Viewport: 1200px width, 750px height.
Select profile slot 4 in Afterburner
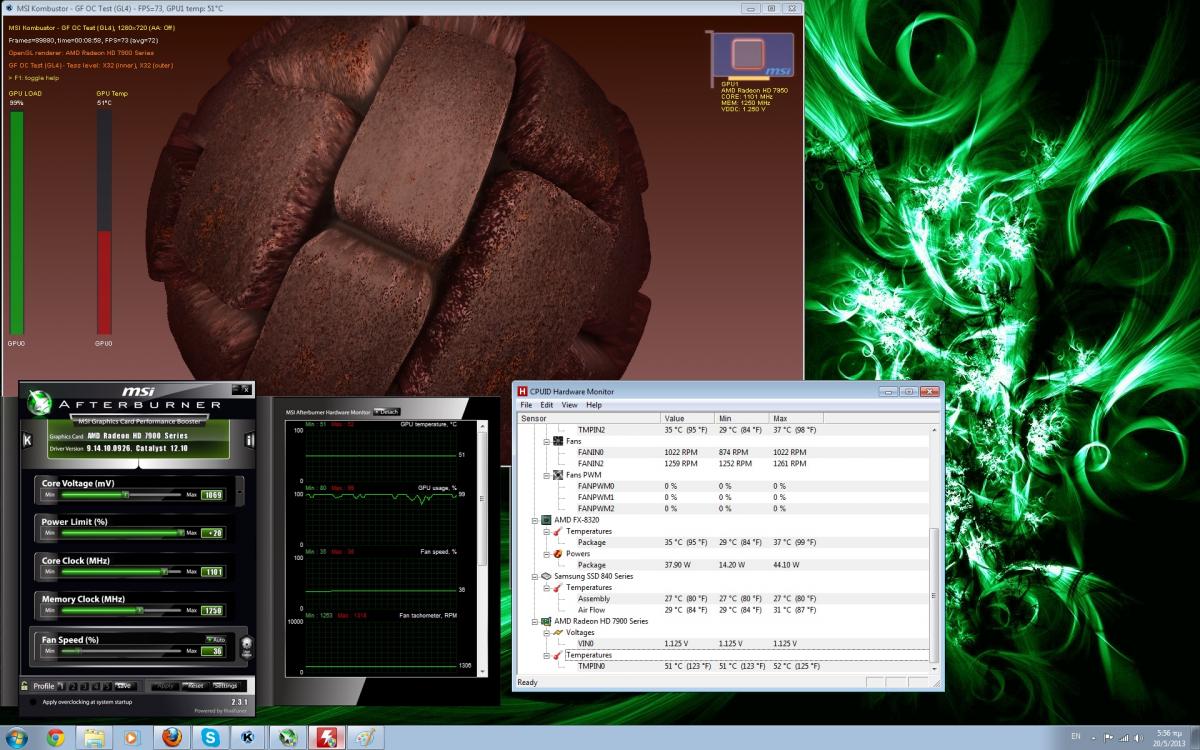pyautogui.click(x=97, y=686)
